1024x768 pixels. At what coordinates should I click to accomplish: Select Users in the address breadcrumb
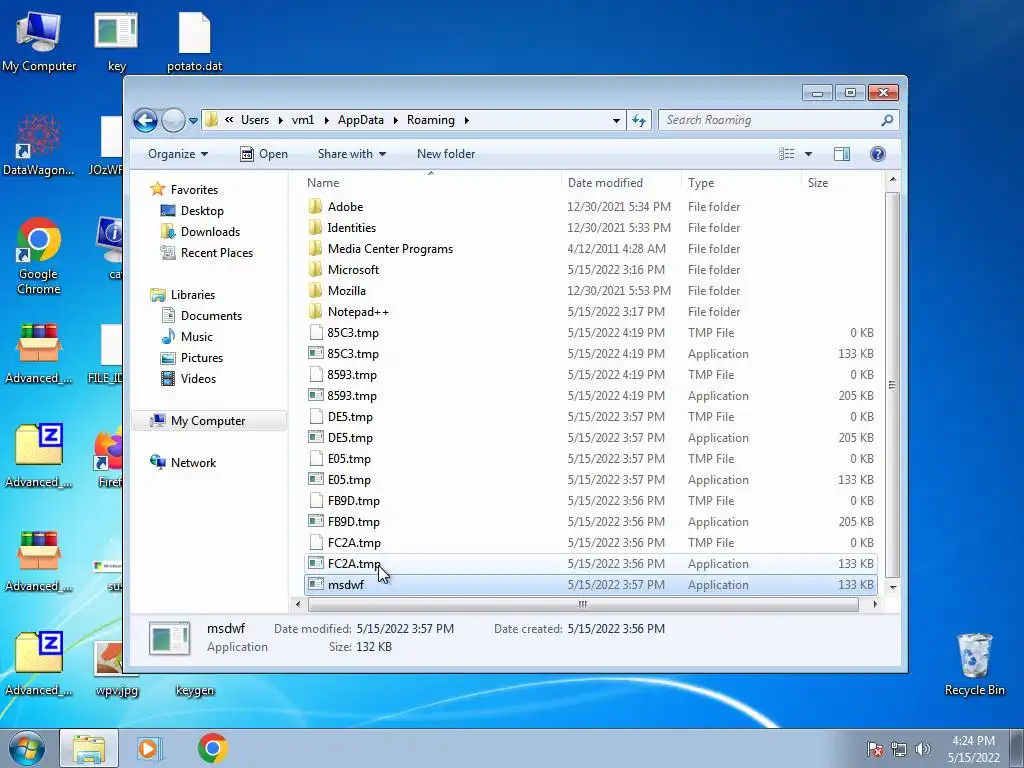pos(255,120)
